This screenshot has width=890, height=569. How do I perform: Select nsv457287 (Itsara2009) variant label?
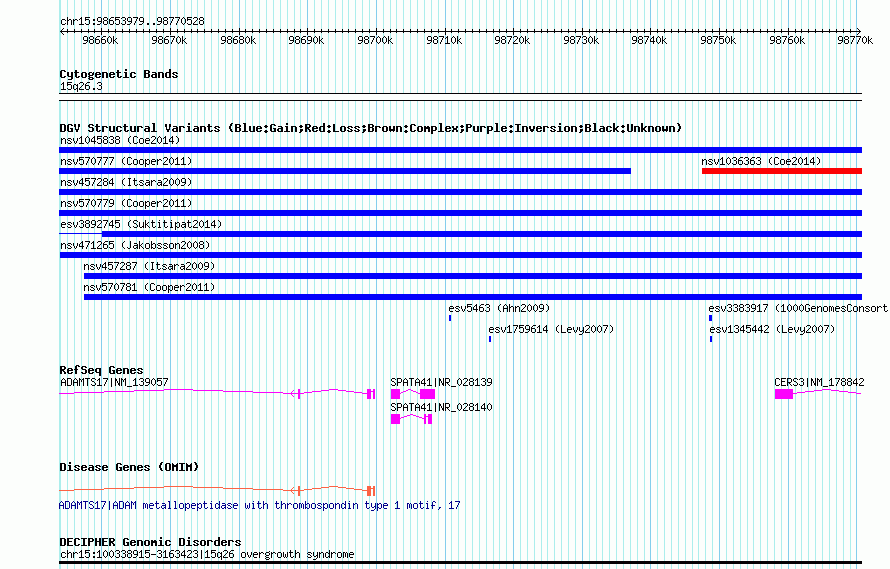coord(149,266)
